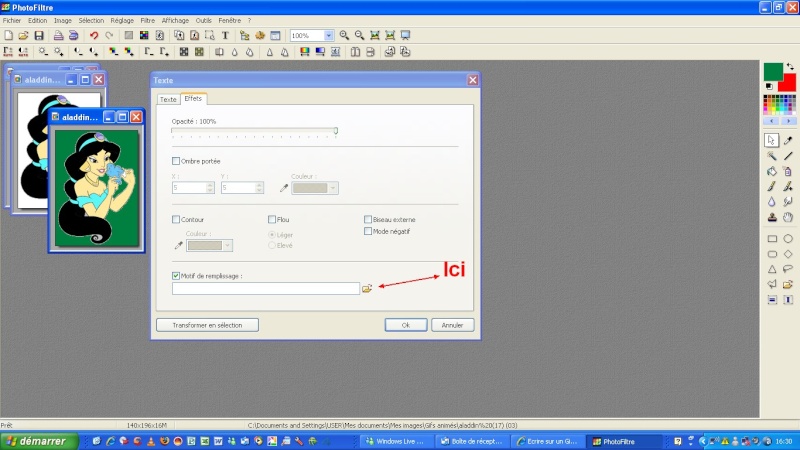
Task: Browse for fill pattern with folder icon
Action: click(x=367, y=289)
